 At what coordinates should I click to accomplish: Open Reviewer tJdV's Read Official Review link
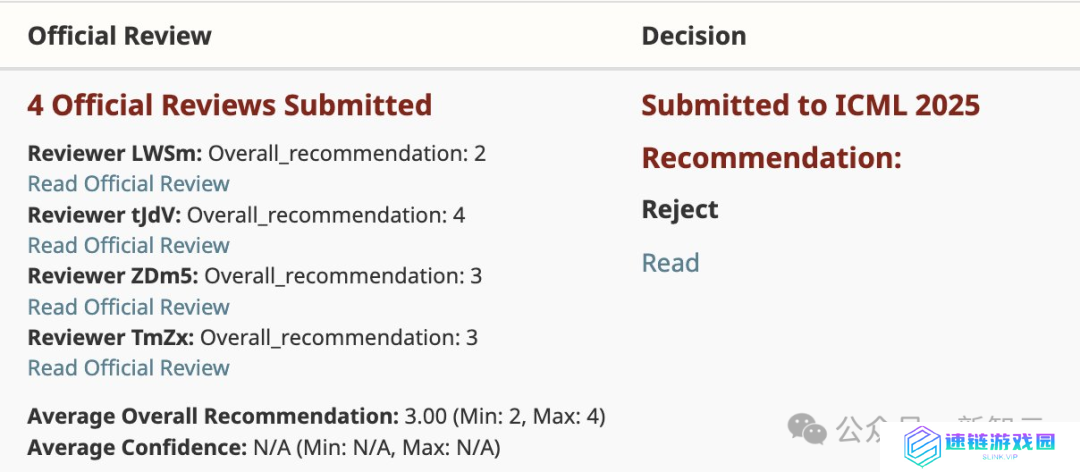(128, 245)
